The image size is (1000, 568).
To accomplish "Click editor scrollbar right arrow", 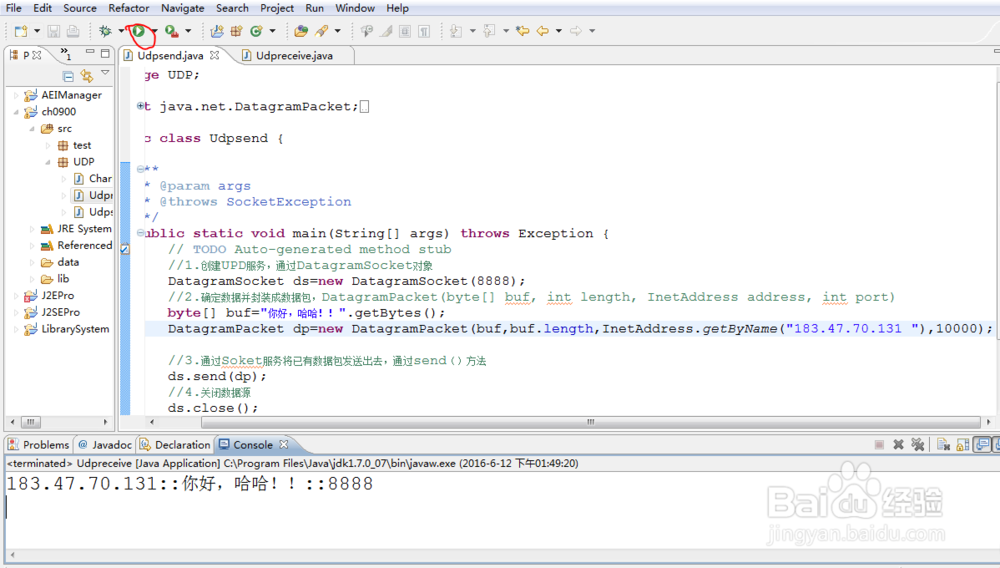I will click(989, 422).
